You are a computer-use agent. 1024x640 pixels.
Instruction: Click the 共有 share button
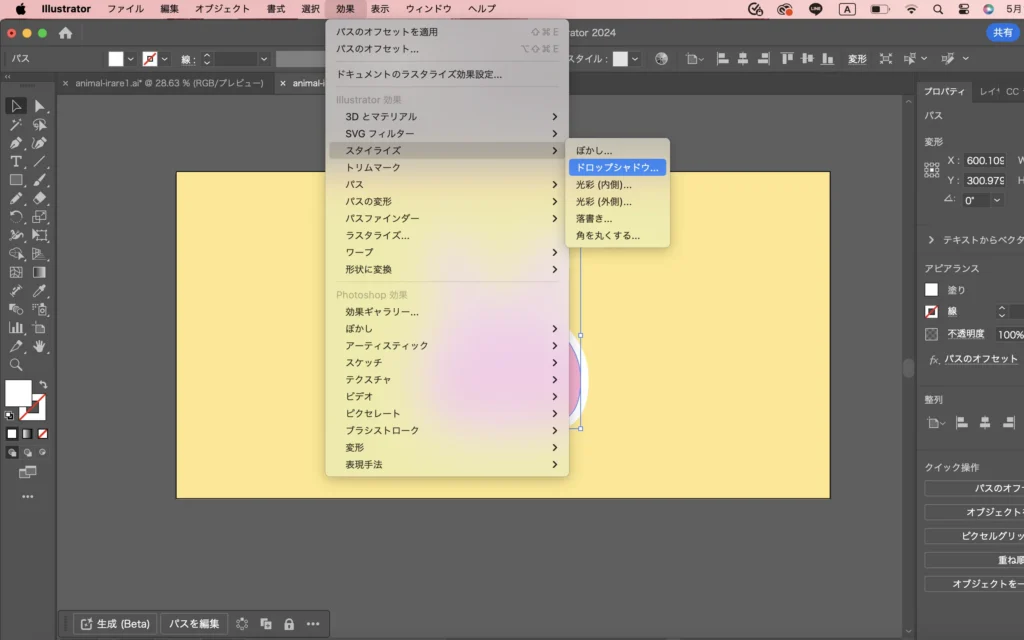(1002, 33)
